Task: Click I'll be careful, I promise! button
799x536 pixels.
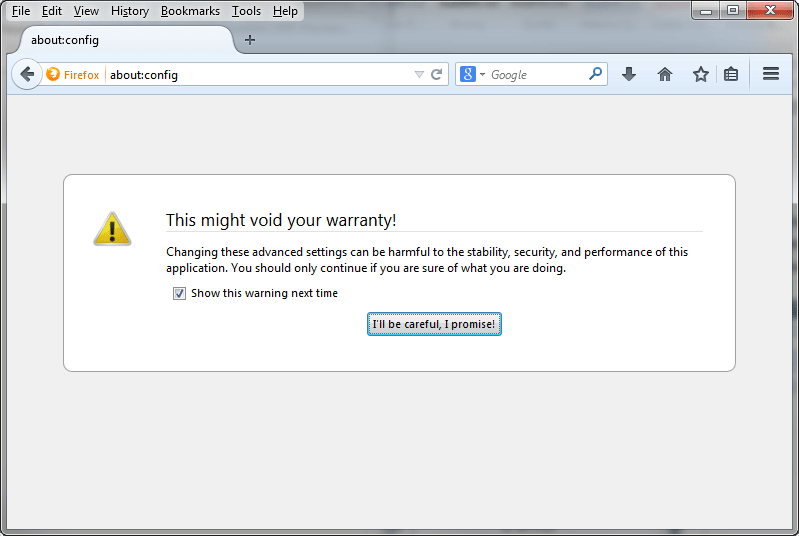Action: tap(434, 324)
